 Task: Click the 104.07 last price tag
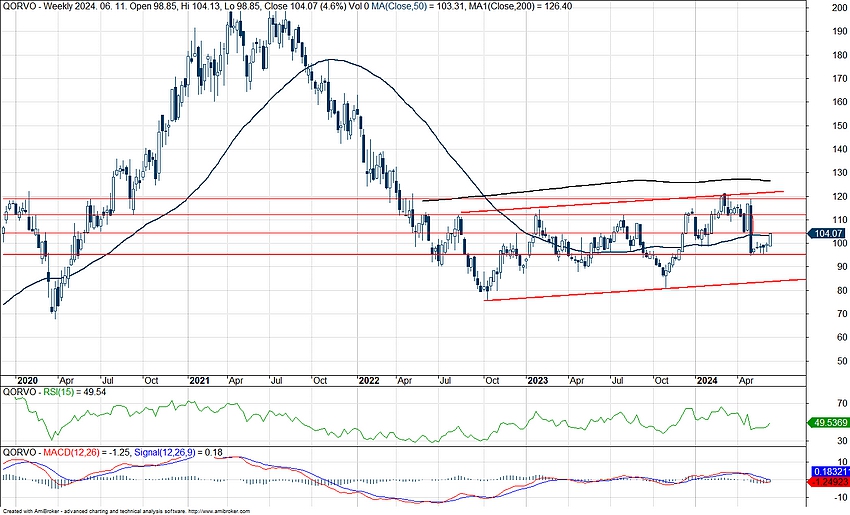click(x=827, y=234)
